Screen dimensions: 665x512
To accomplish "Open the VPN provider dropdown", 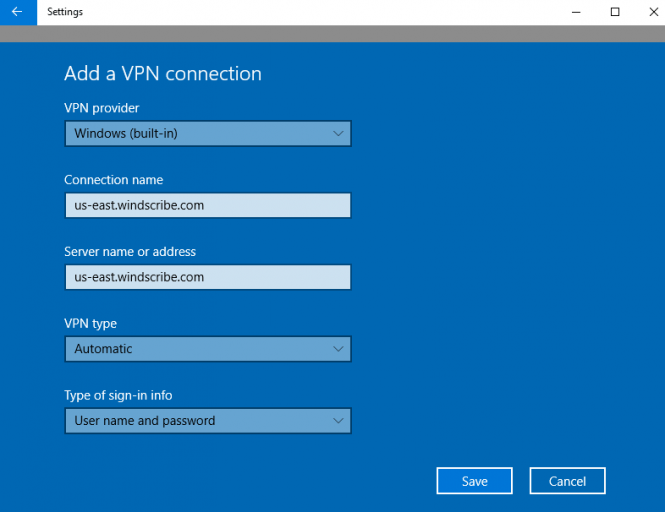I will [x=208, y=134].
